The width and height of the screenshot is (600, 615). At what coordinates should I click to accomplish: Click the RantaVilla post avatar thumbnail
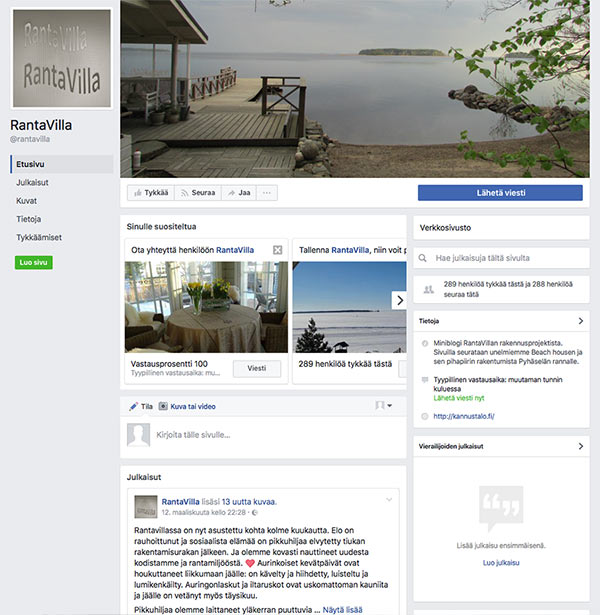click(146, 506)
